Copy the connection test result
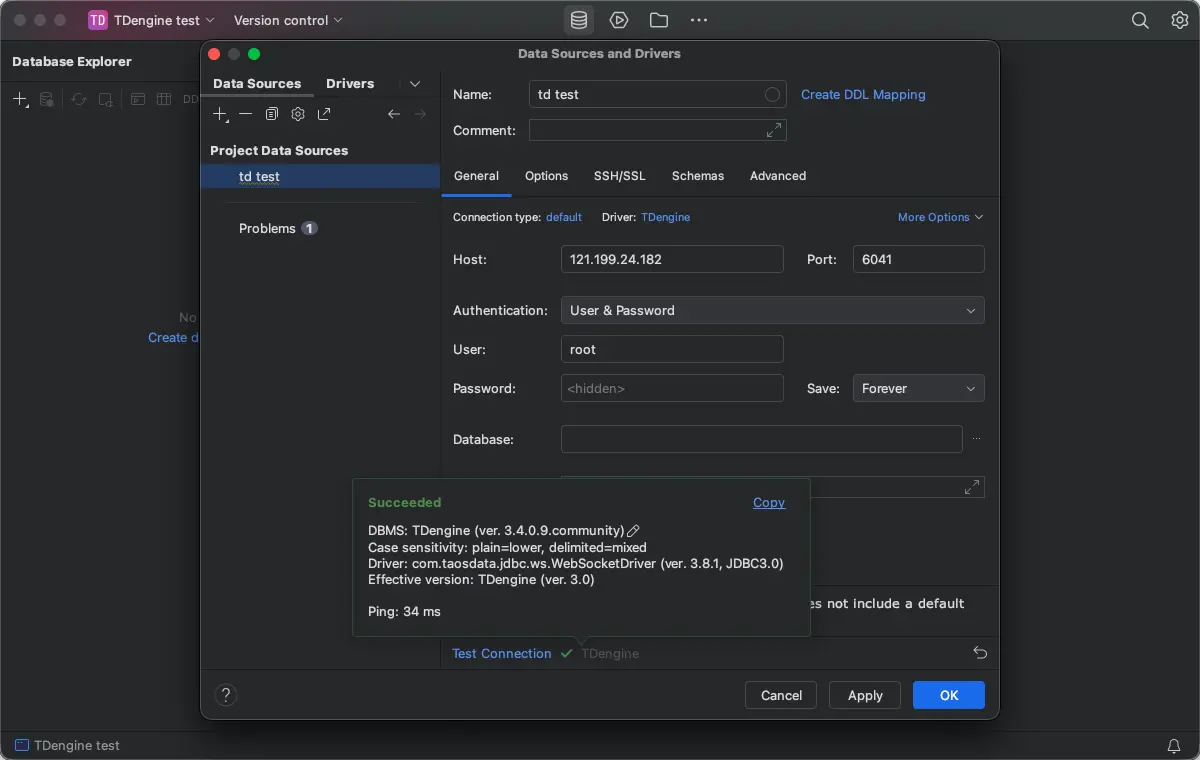The height and width of the screenshot is (760, 1200). (769, 502)
